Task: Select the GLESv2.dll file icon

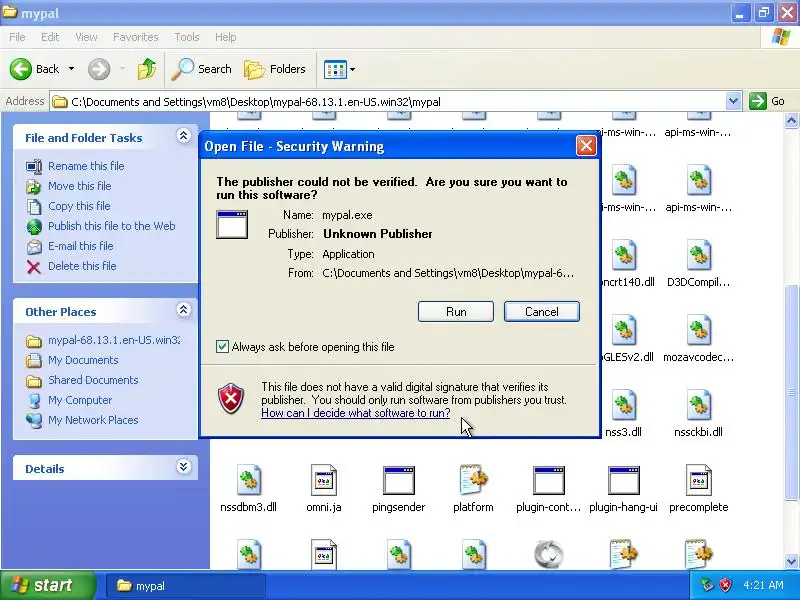Action: point(623,330)
